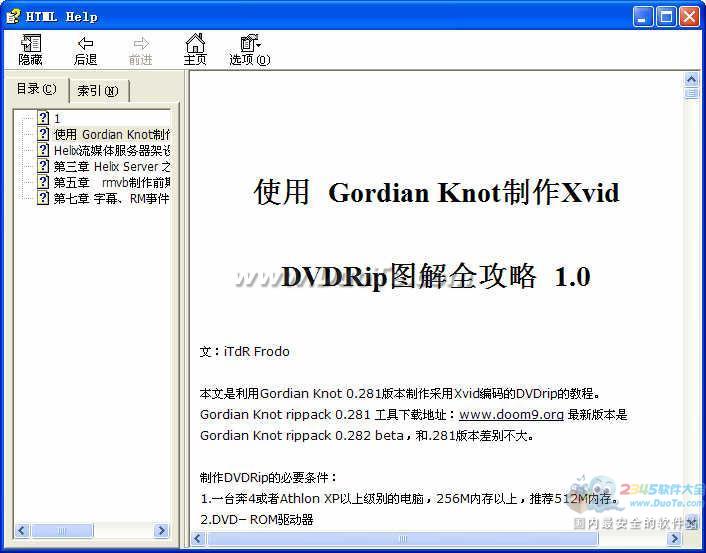Maximize the HTML Help window

click(666, 17)
